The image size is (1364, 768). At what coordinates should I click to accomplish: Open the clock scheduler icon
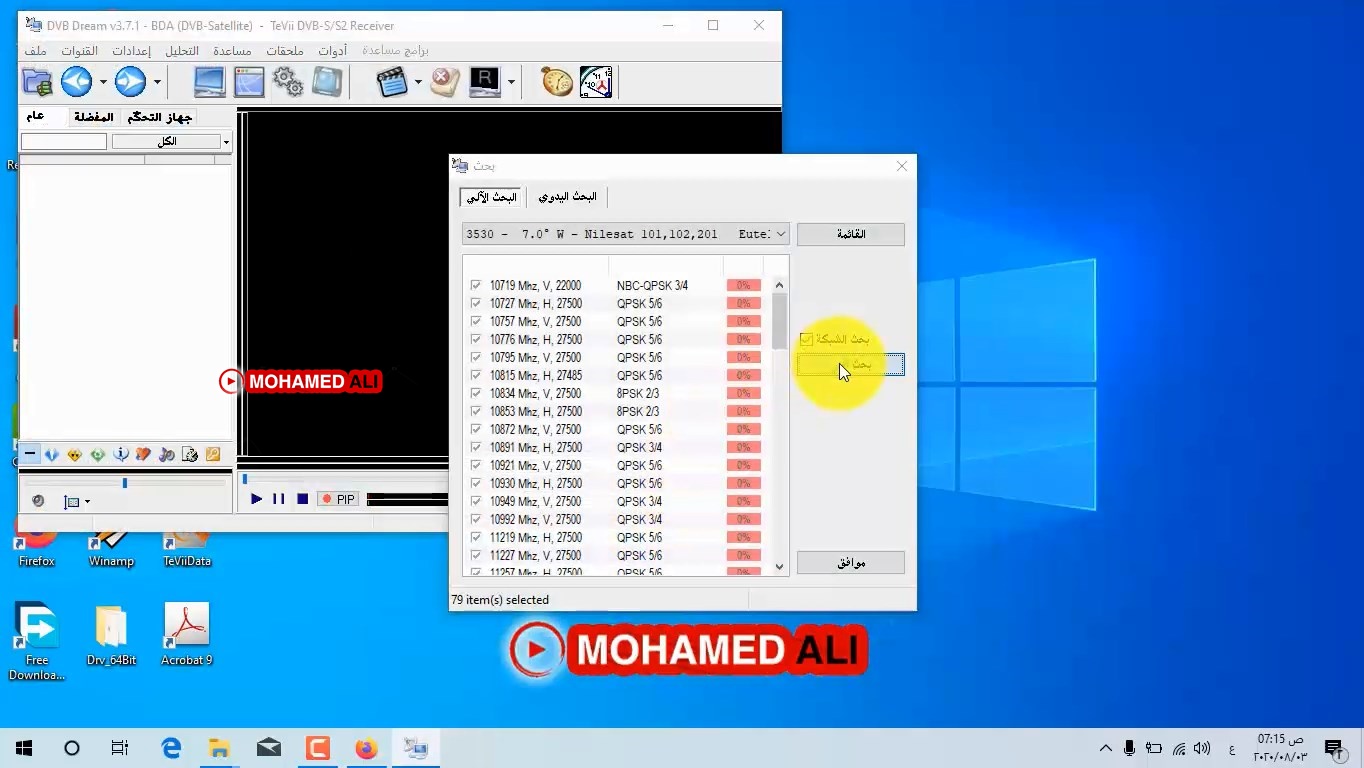(596, 82)
